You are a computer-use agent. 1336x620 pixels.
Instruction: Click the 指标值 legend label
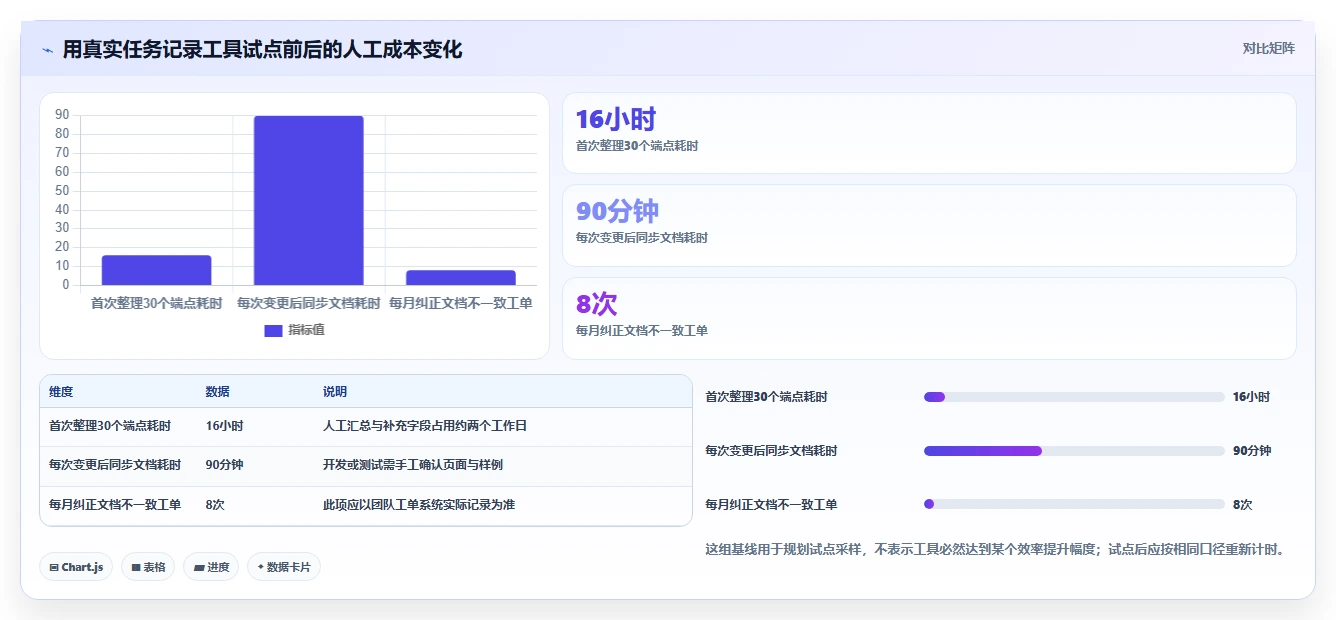tap(306, 330)
